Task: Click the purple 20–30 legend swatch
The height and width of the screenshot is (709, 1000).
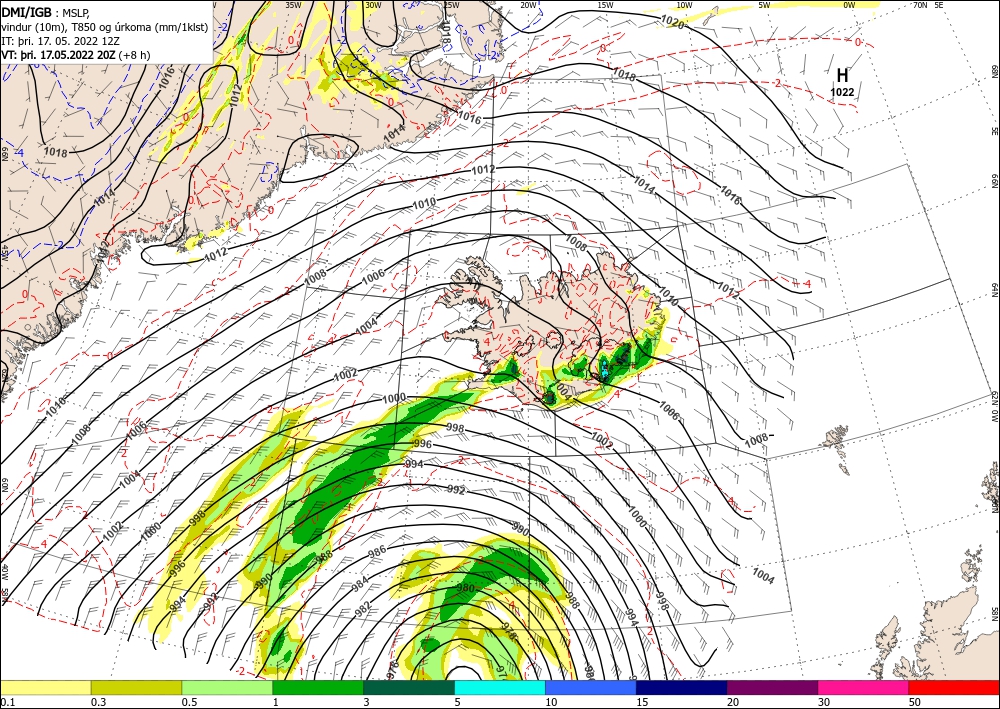Action: point(772,687)
